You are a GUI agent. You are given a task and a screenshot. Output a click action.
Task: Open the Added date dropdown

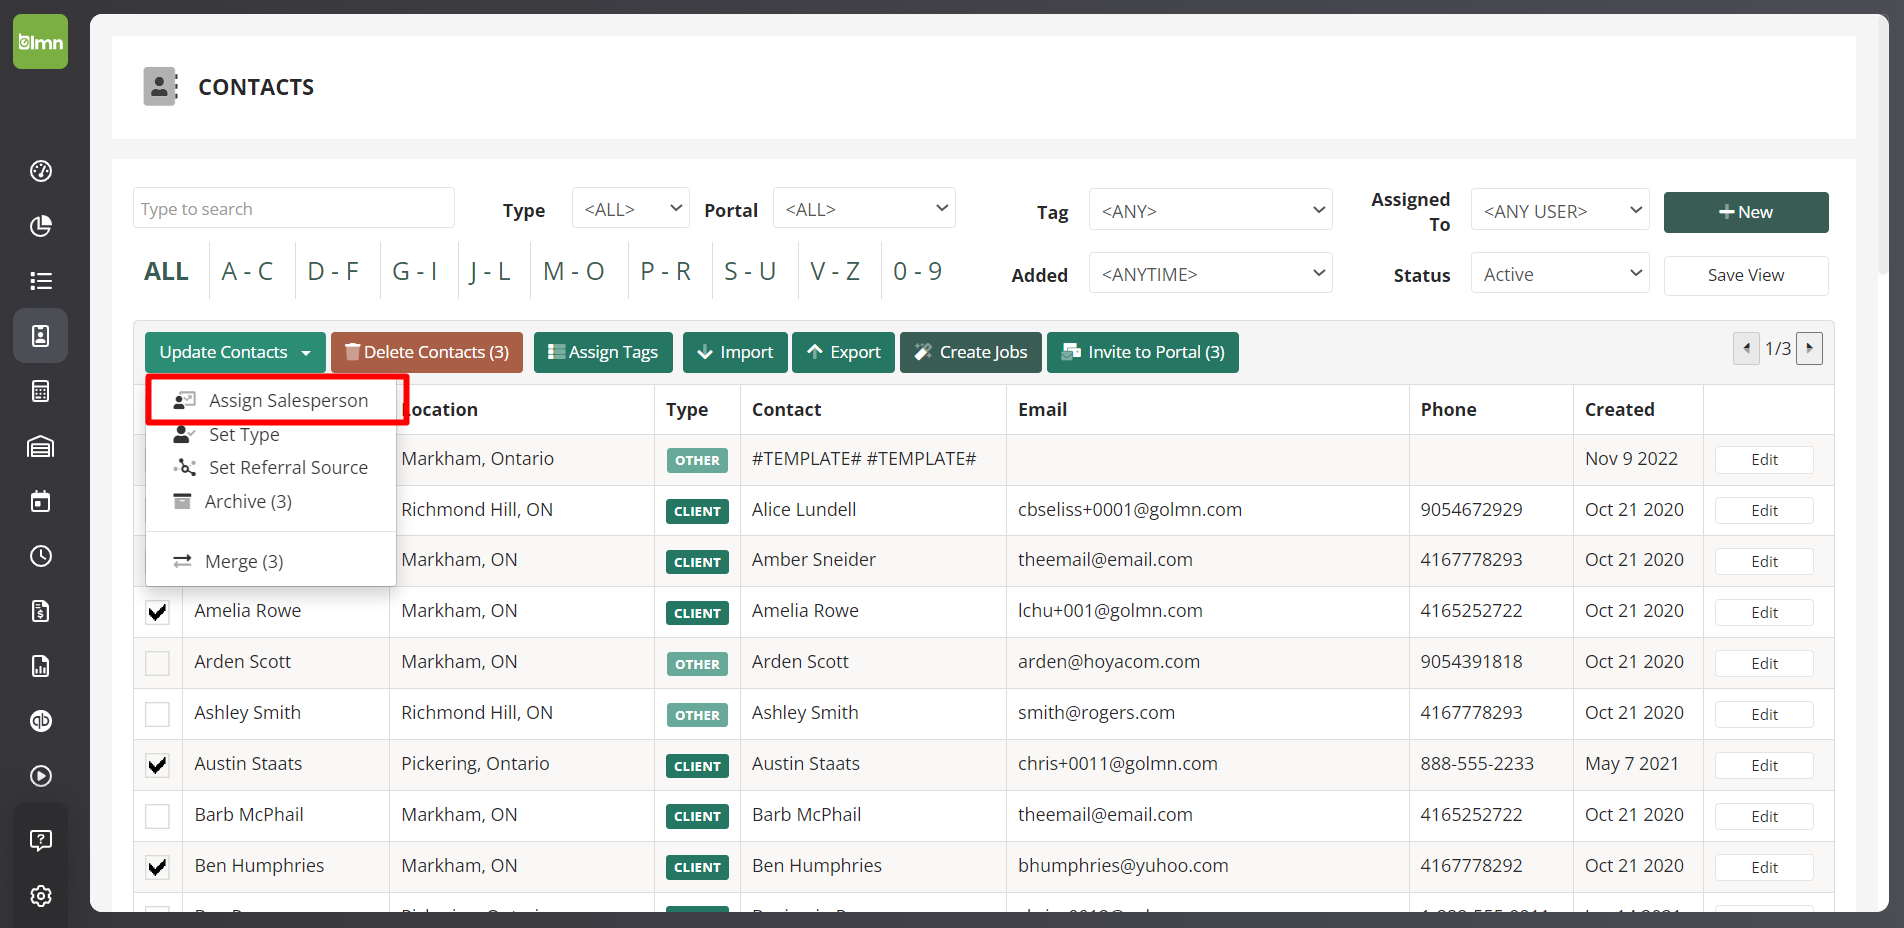pyautogui.click(x=1210, y=274)
